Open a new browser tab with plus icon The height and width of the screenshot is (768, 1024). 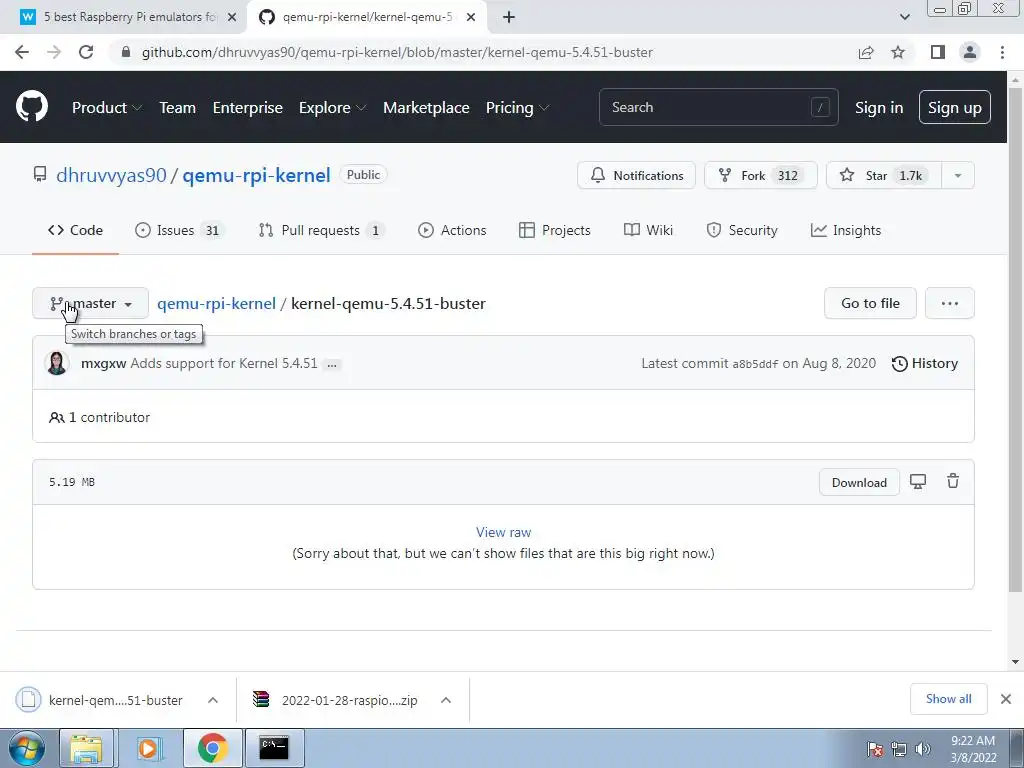[509, 17]
